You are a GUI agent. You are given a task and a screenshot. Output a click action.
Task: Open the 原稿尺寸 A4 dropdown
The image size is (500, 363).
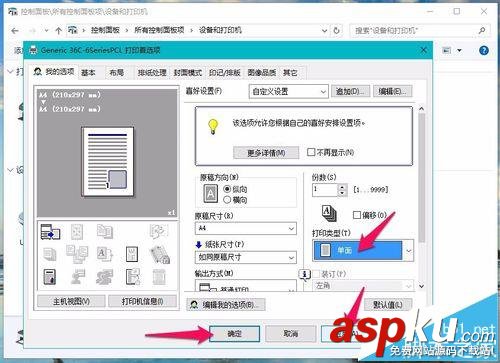(246, 228)
